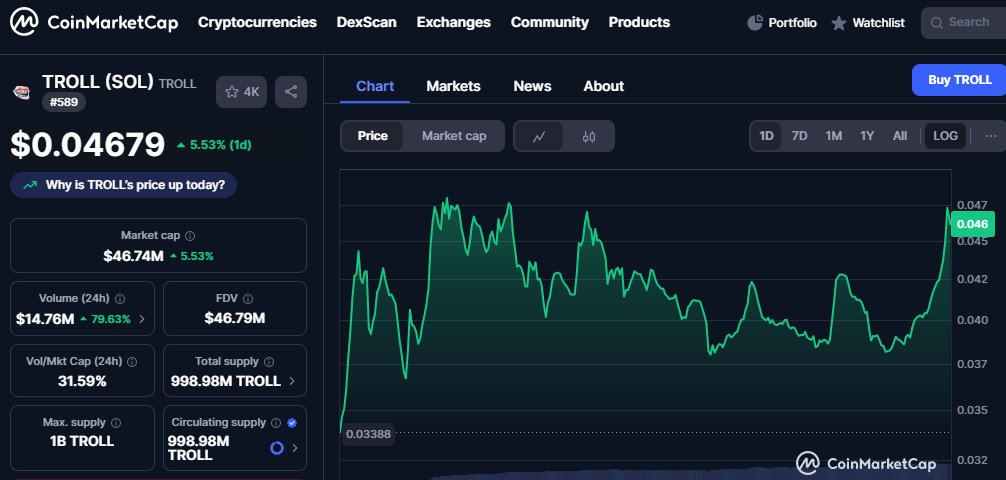Select the All time range
The height and width of the screenshot is (480, 1006).
pyautogui.click(x=899, y=136)
